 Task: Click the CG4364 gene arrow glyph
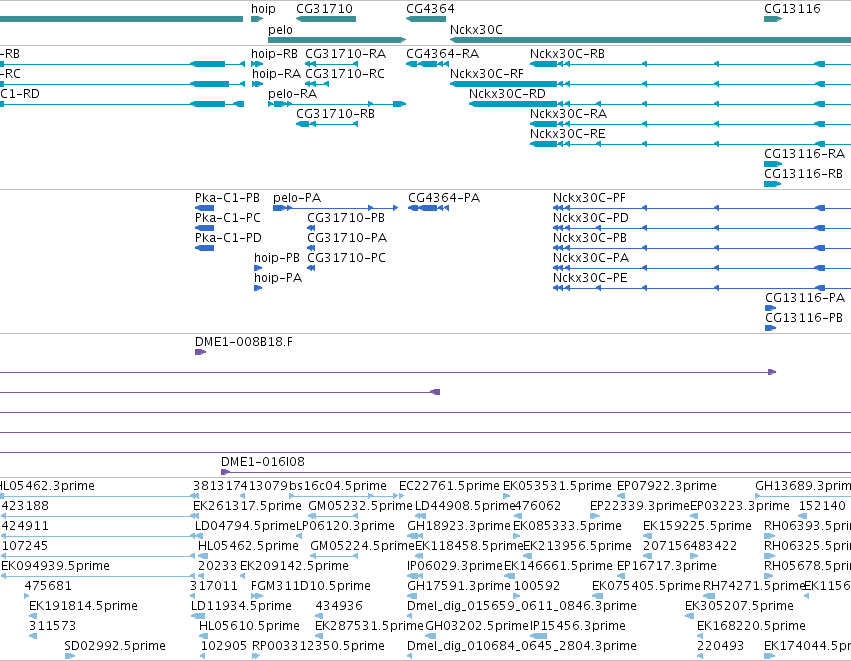click(426, 19)
